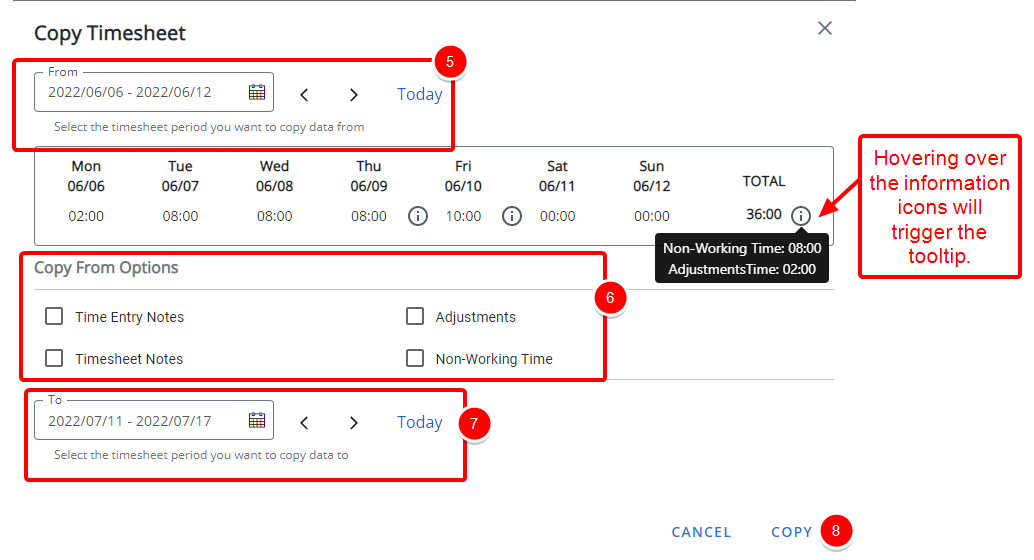Go to next From timesheet period
Image resolution: width=1034 pixels, height=560 pixels.
[x=353, y=95]
